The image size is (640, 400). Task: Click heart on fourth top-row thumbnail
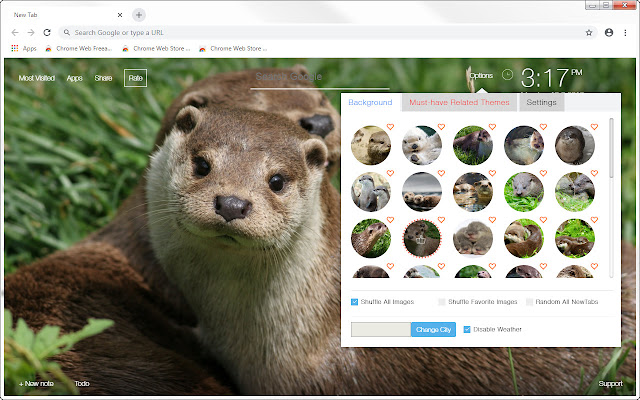point(543,127)
